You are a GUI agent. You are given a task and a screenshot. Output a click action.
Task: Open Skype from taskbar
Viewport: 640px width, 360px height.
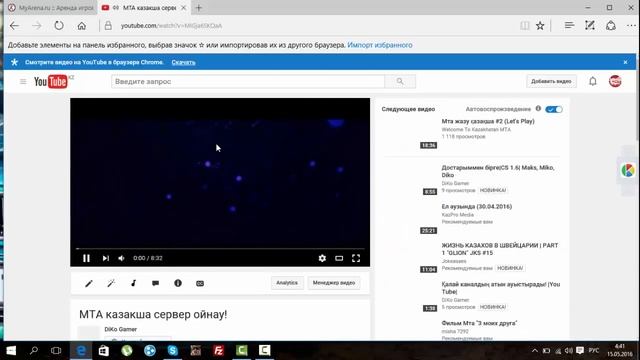(x=173, y=351)
